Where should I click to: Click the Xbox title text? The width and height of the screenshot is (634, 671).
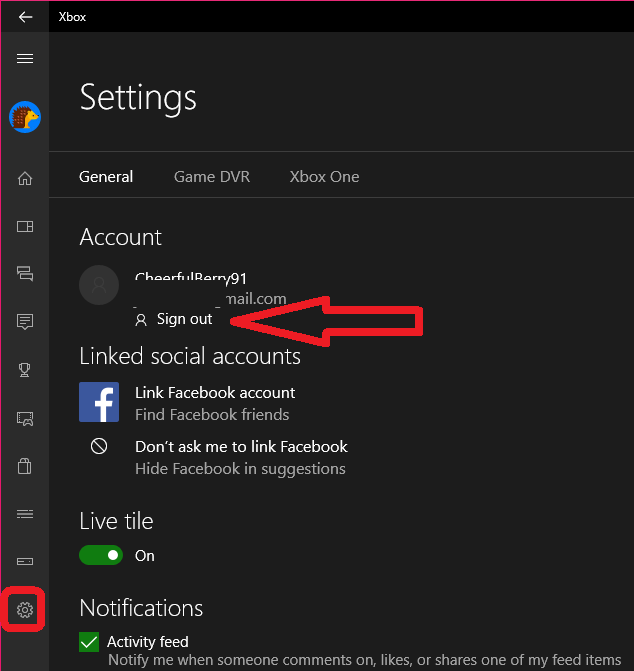pyautogui.click(x=72, y=17)
